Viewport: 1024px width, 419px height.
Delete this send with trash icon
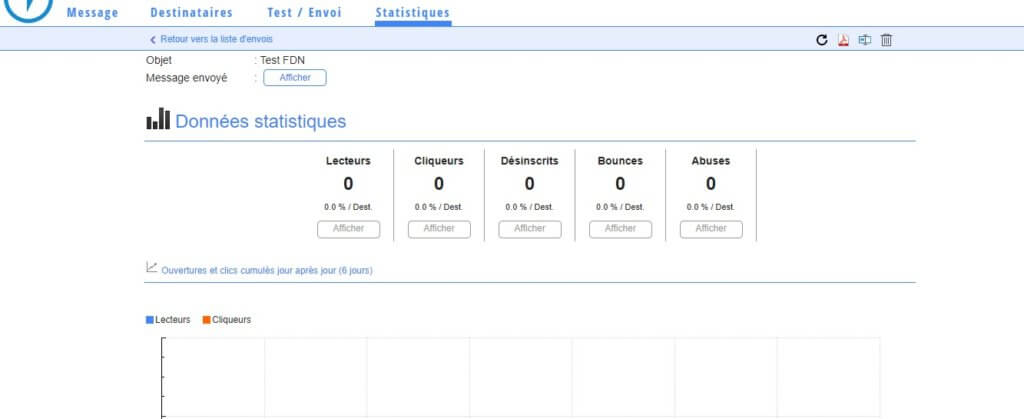pyautogui.click(x=886, y=40)
